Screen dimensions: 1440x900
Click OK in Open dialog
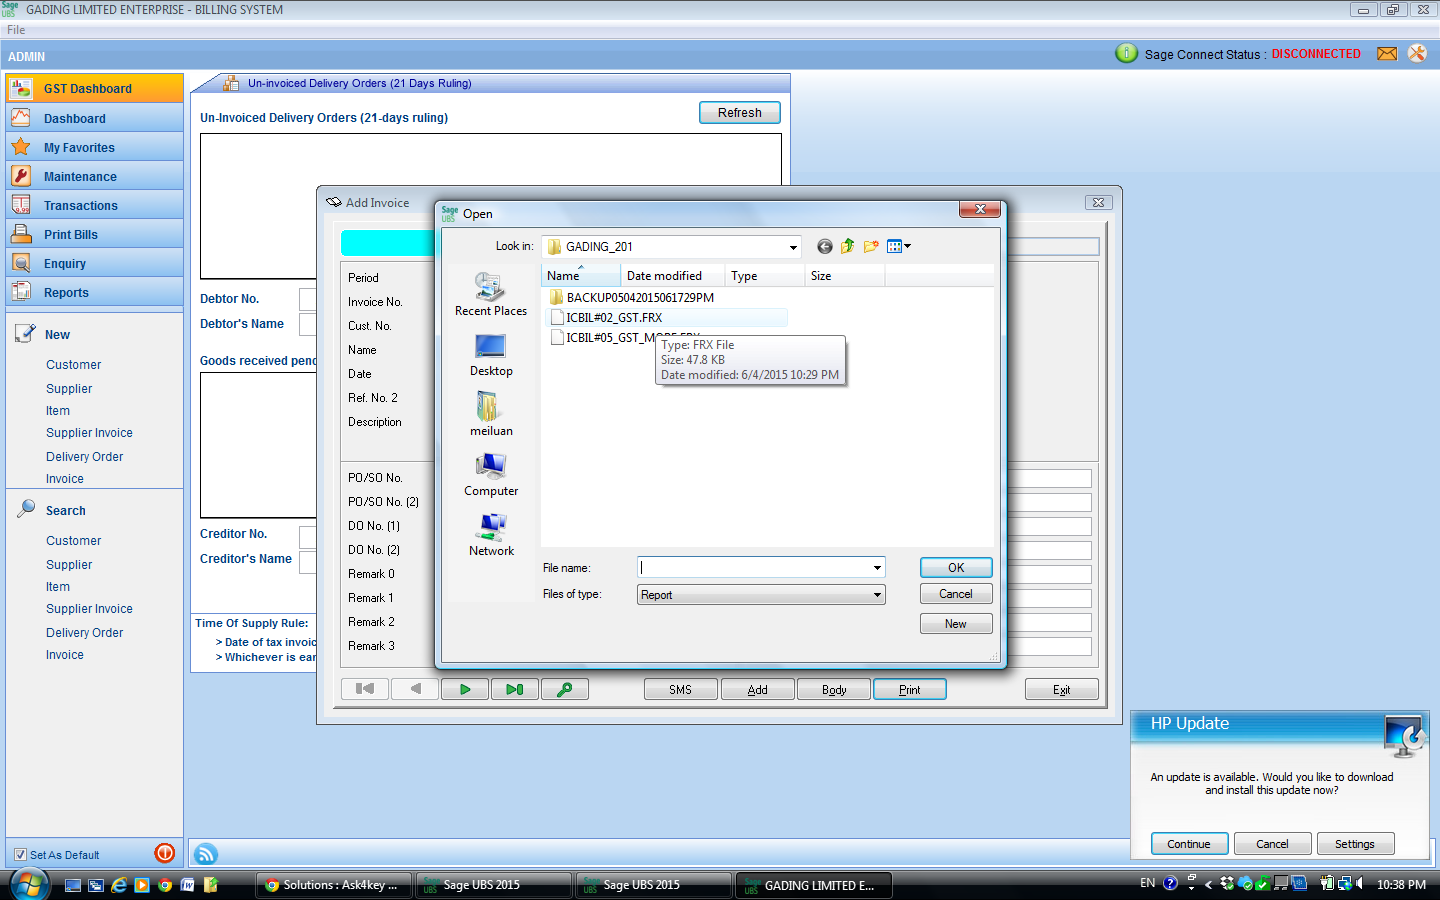tap(956, 568)
